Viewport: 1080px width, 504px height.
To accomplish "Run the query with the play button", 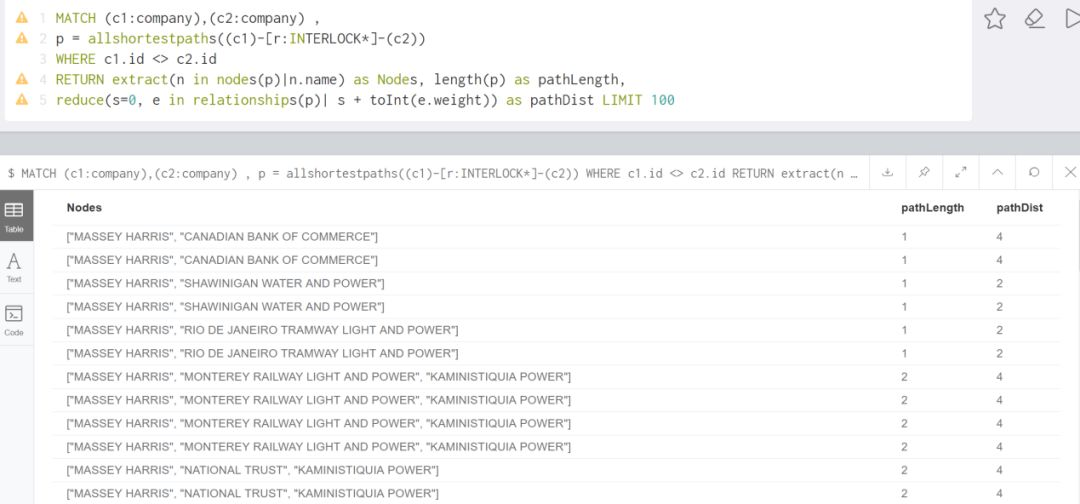I will click(x=1073, y=19).
